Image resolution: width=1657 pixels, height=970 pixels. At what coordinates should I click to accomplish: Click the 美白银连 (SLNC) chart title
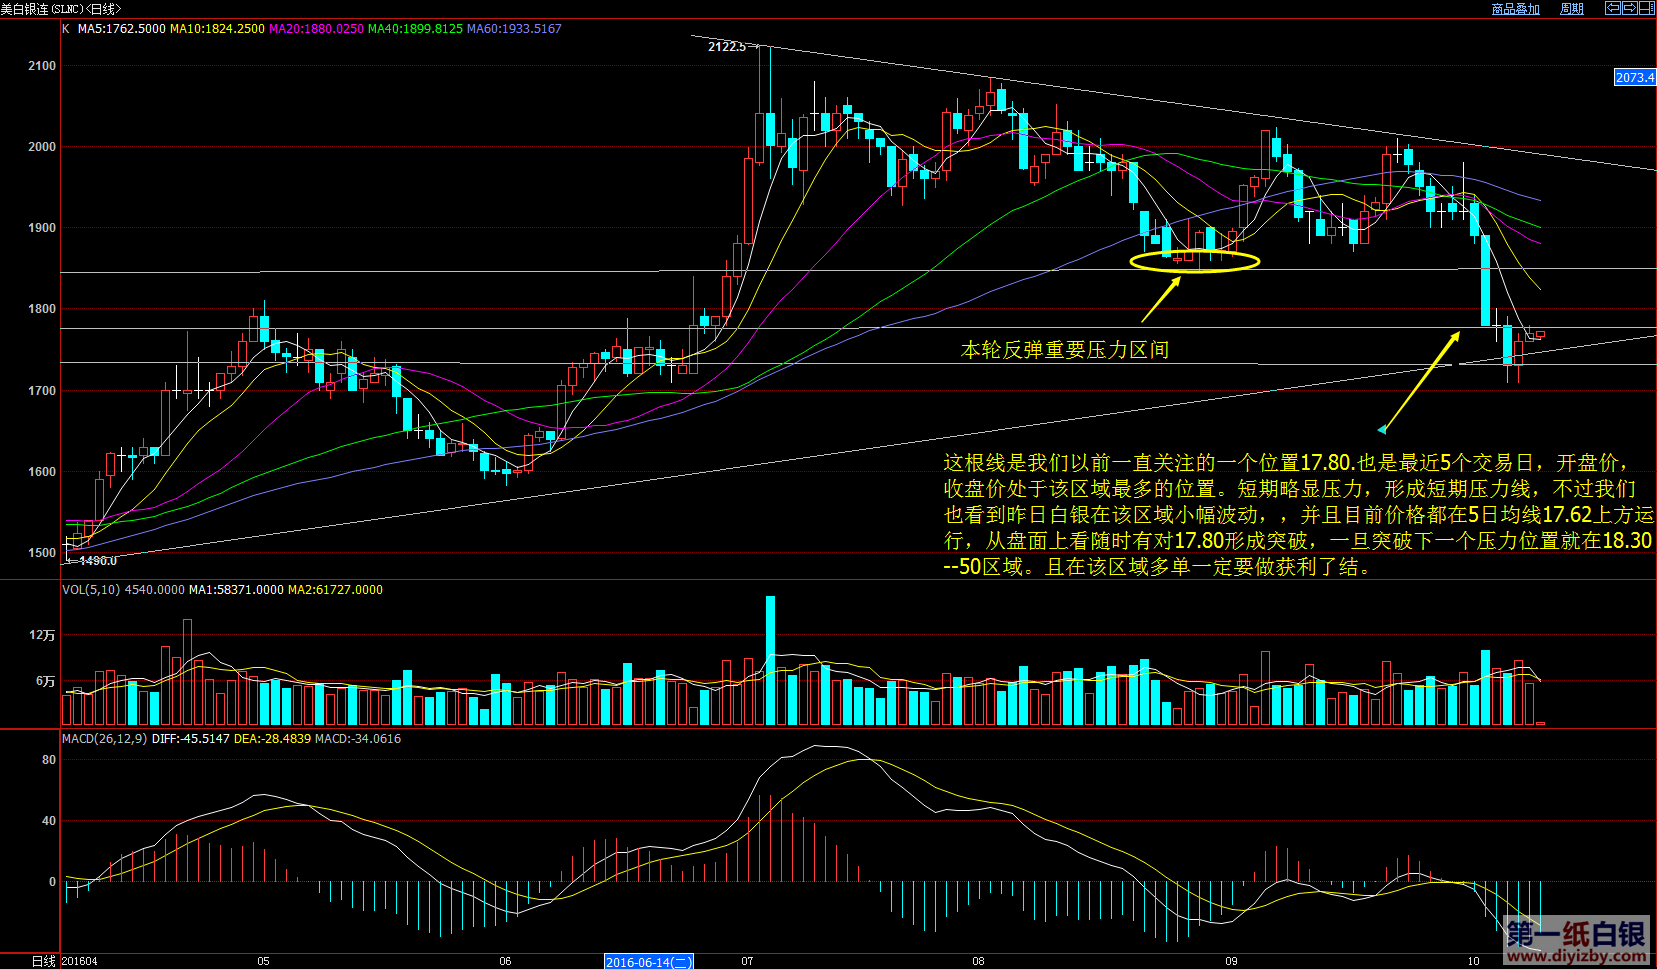[x=60, y=9]
